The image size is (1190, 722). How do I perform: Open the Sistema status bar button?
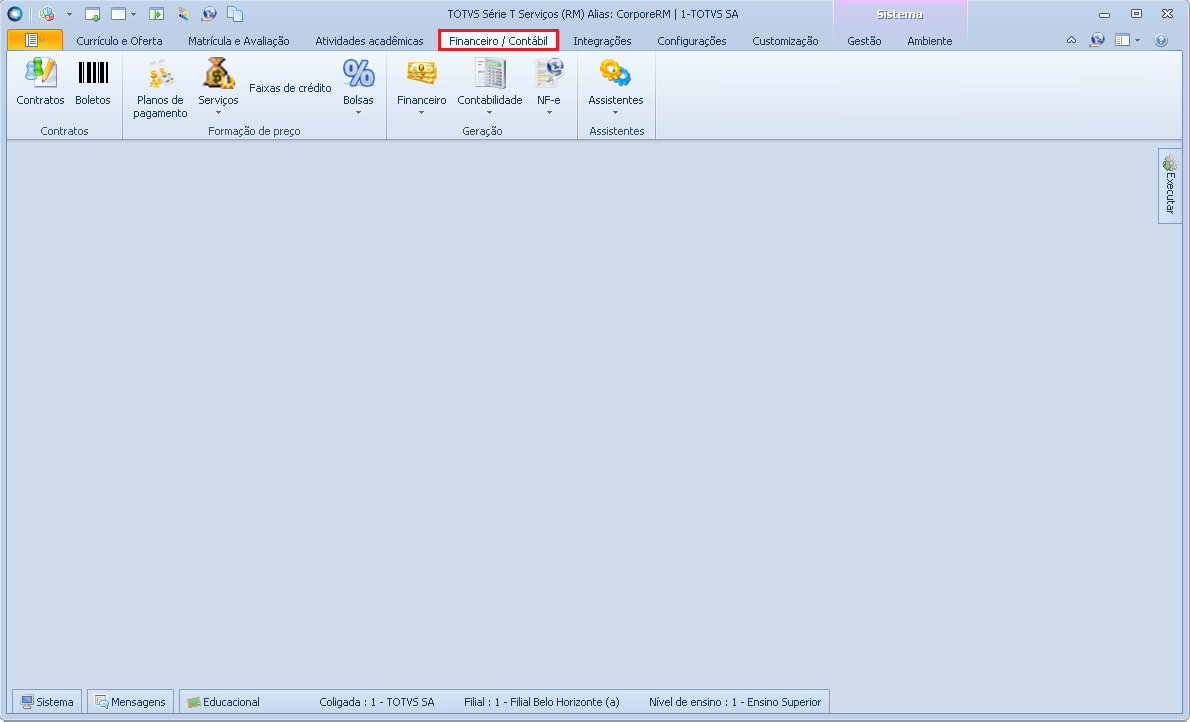coord(47,702)
